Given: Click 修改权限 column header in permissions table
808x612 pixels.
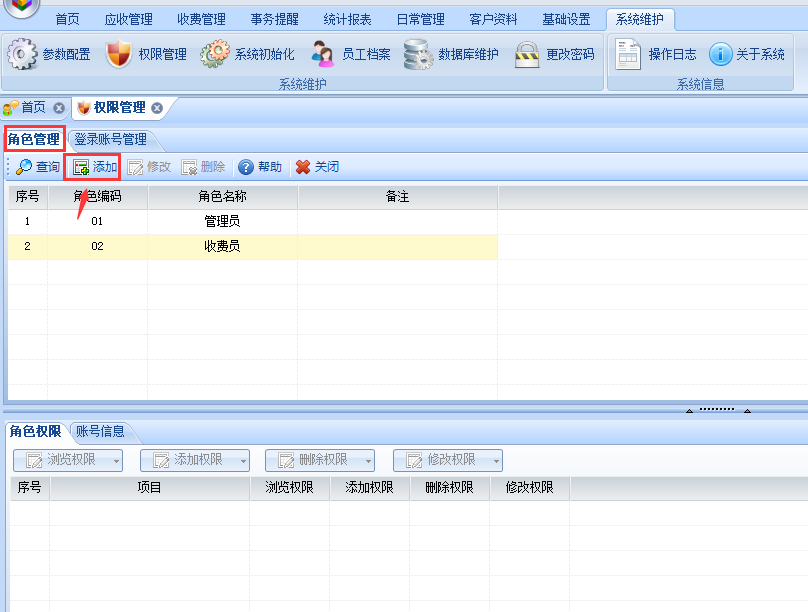Looking at the screenshot, I should click(x=530, y=487).
